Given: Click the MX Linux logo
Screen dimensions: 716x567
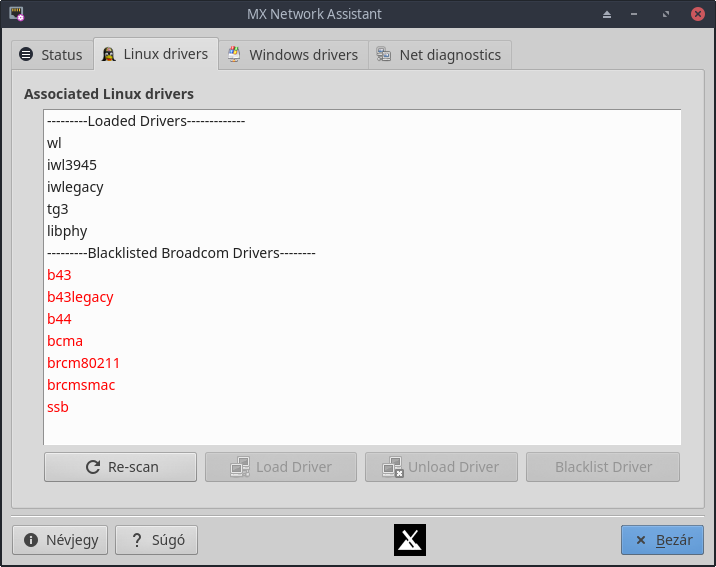Looking at the screenshot, I should click(x=410, y=540).
